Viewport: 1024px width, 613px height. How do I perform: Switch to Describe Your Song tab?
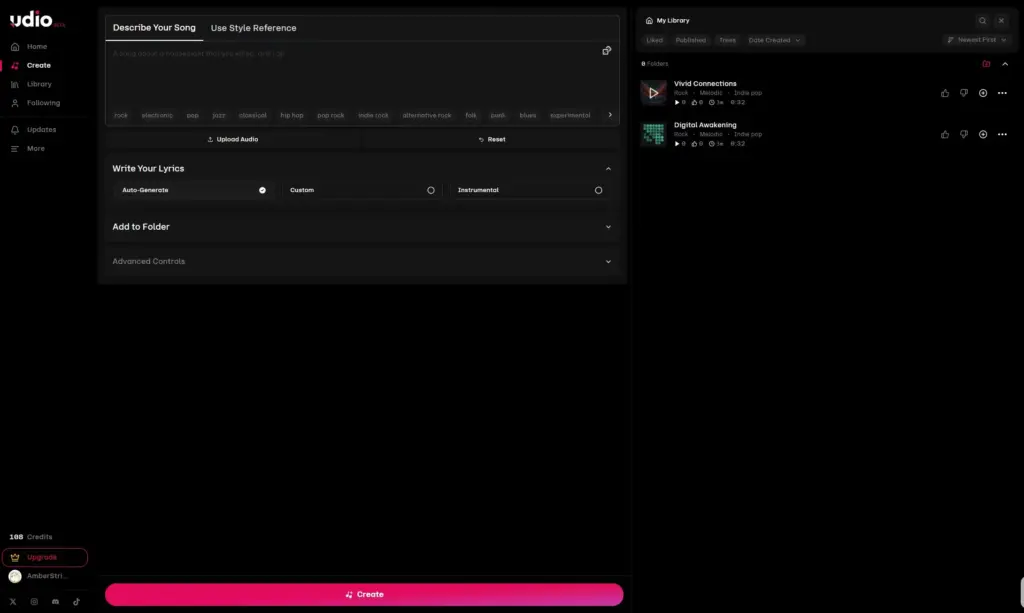click(154, 28)
